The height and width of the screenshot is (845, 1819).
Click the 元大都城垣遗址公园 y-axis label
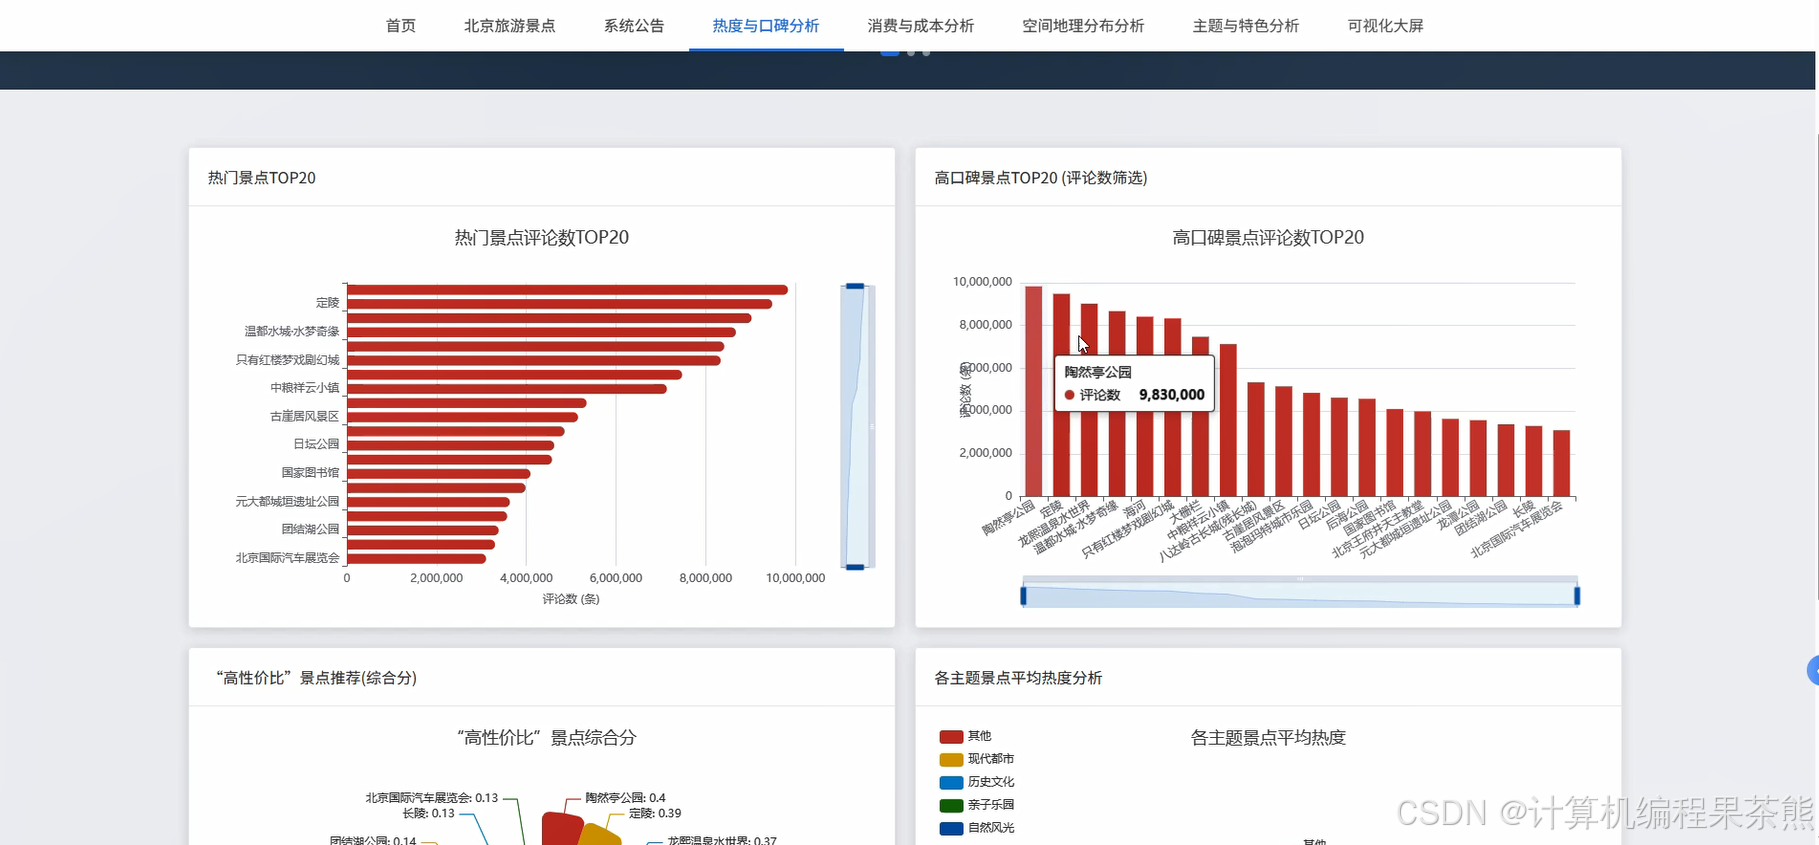coord(288,501)
